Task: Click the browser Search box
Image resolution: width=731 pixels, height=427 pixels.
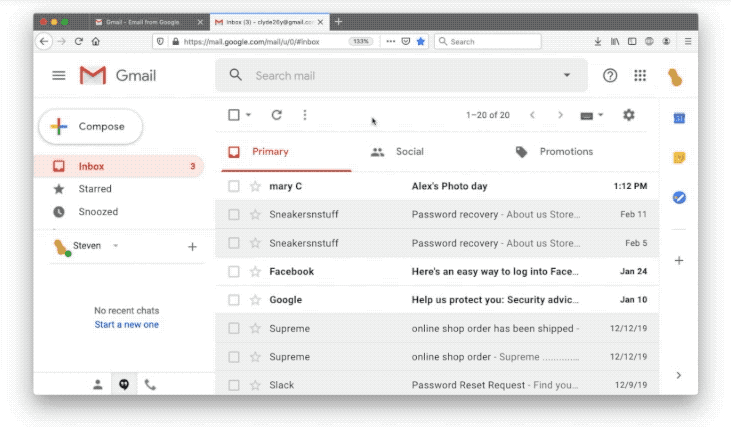Action: coord(488,41)
